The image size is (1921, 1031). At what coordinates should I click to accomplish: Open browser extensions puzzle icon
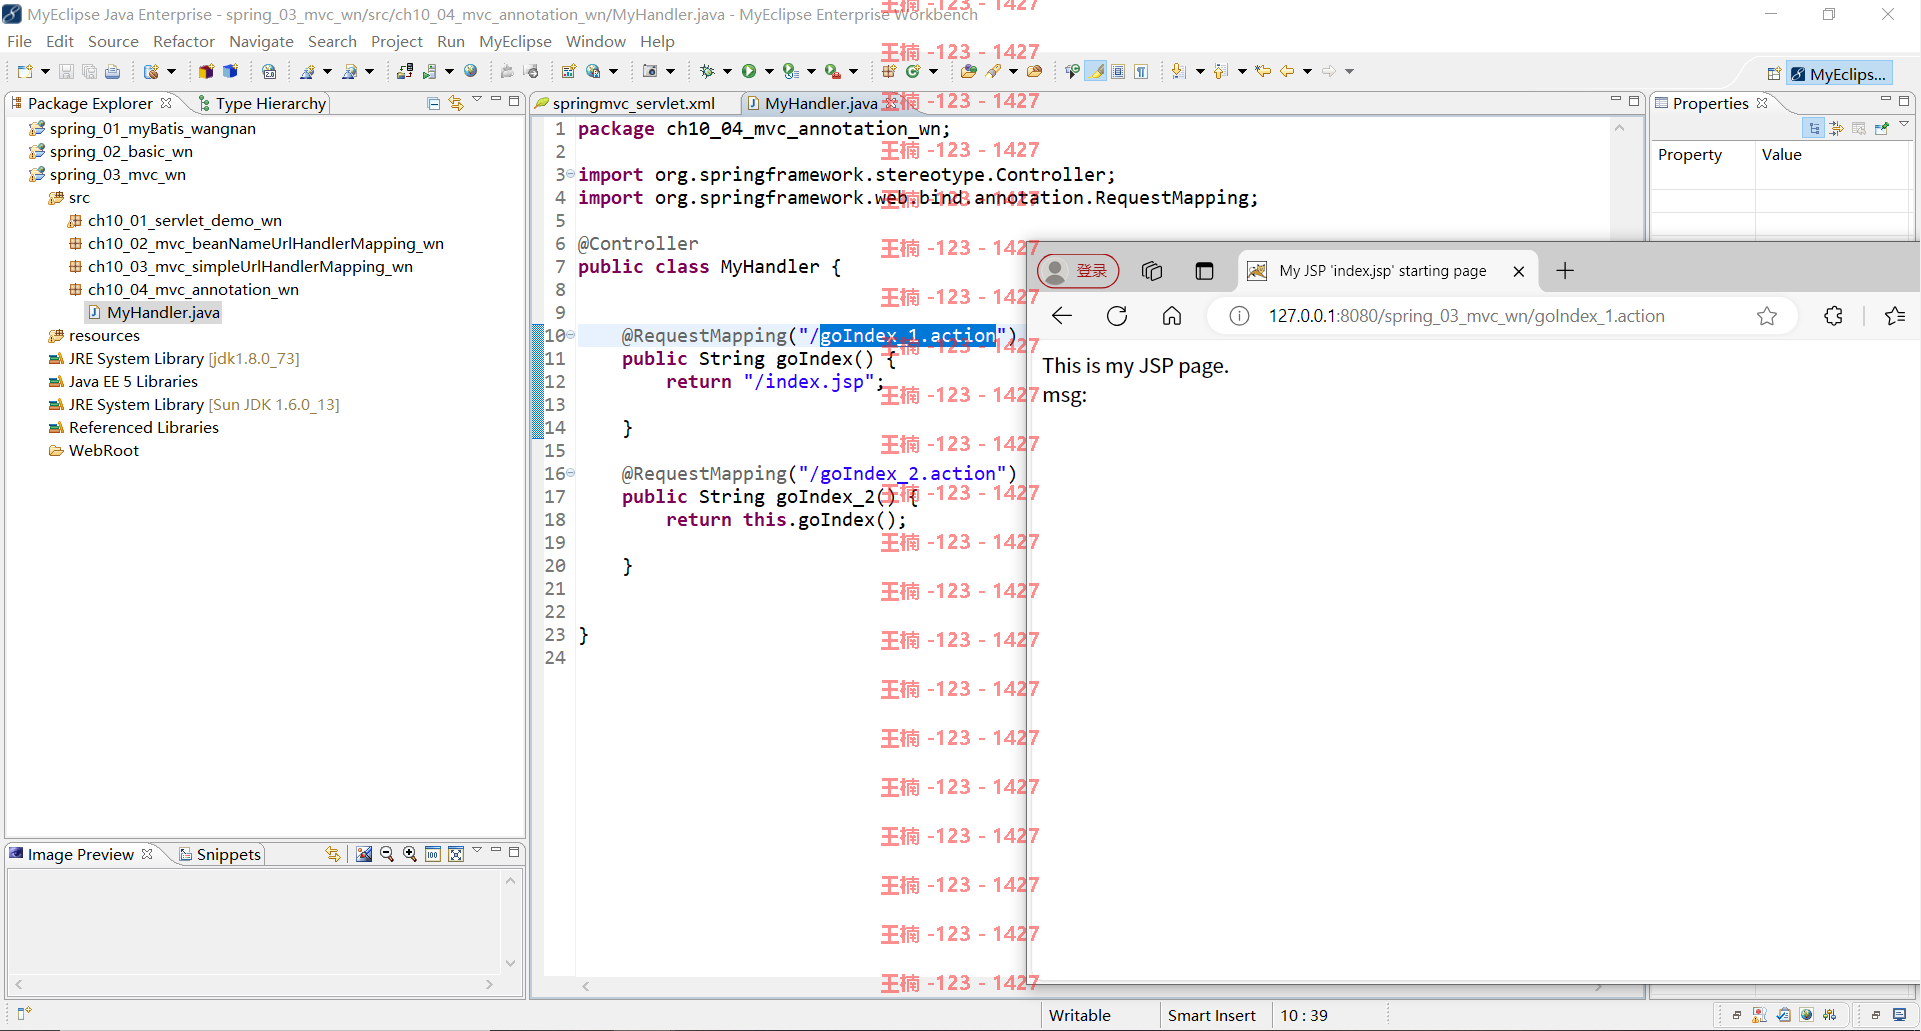coord(1833,316)
